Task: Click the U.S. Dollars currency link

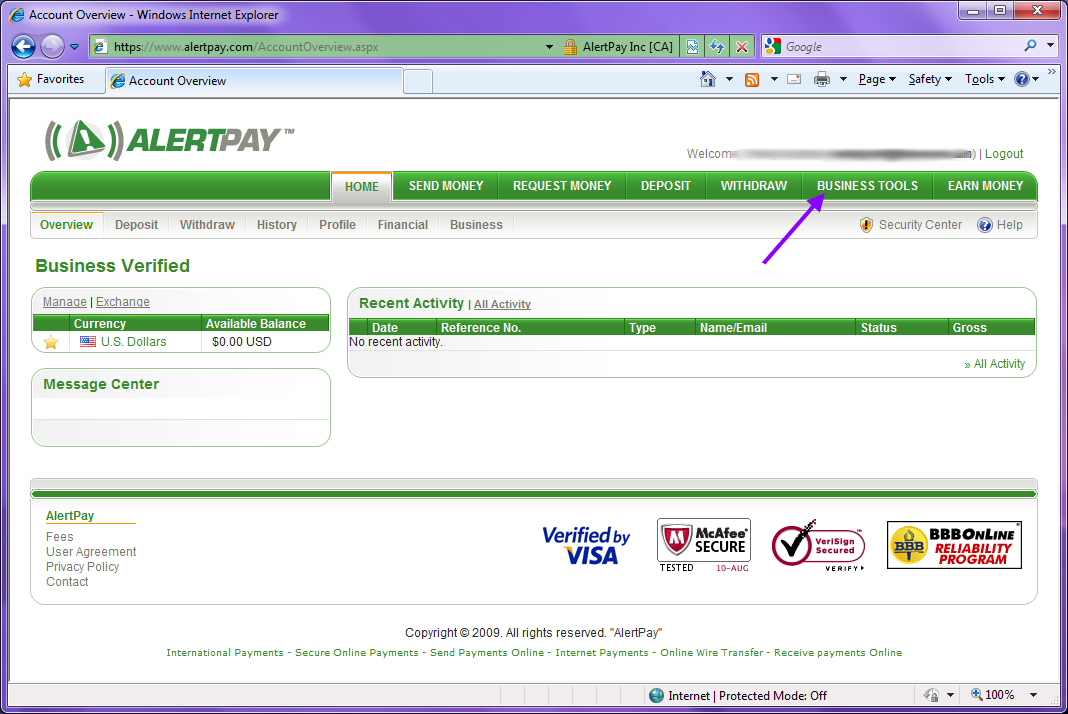Action: tap(134, 342)
